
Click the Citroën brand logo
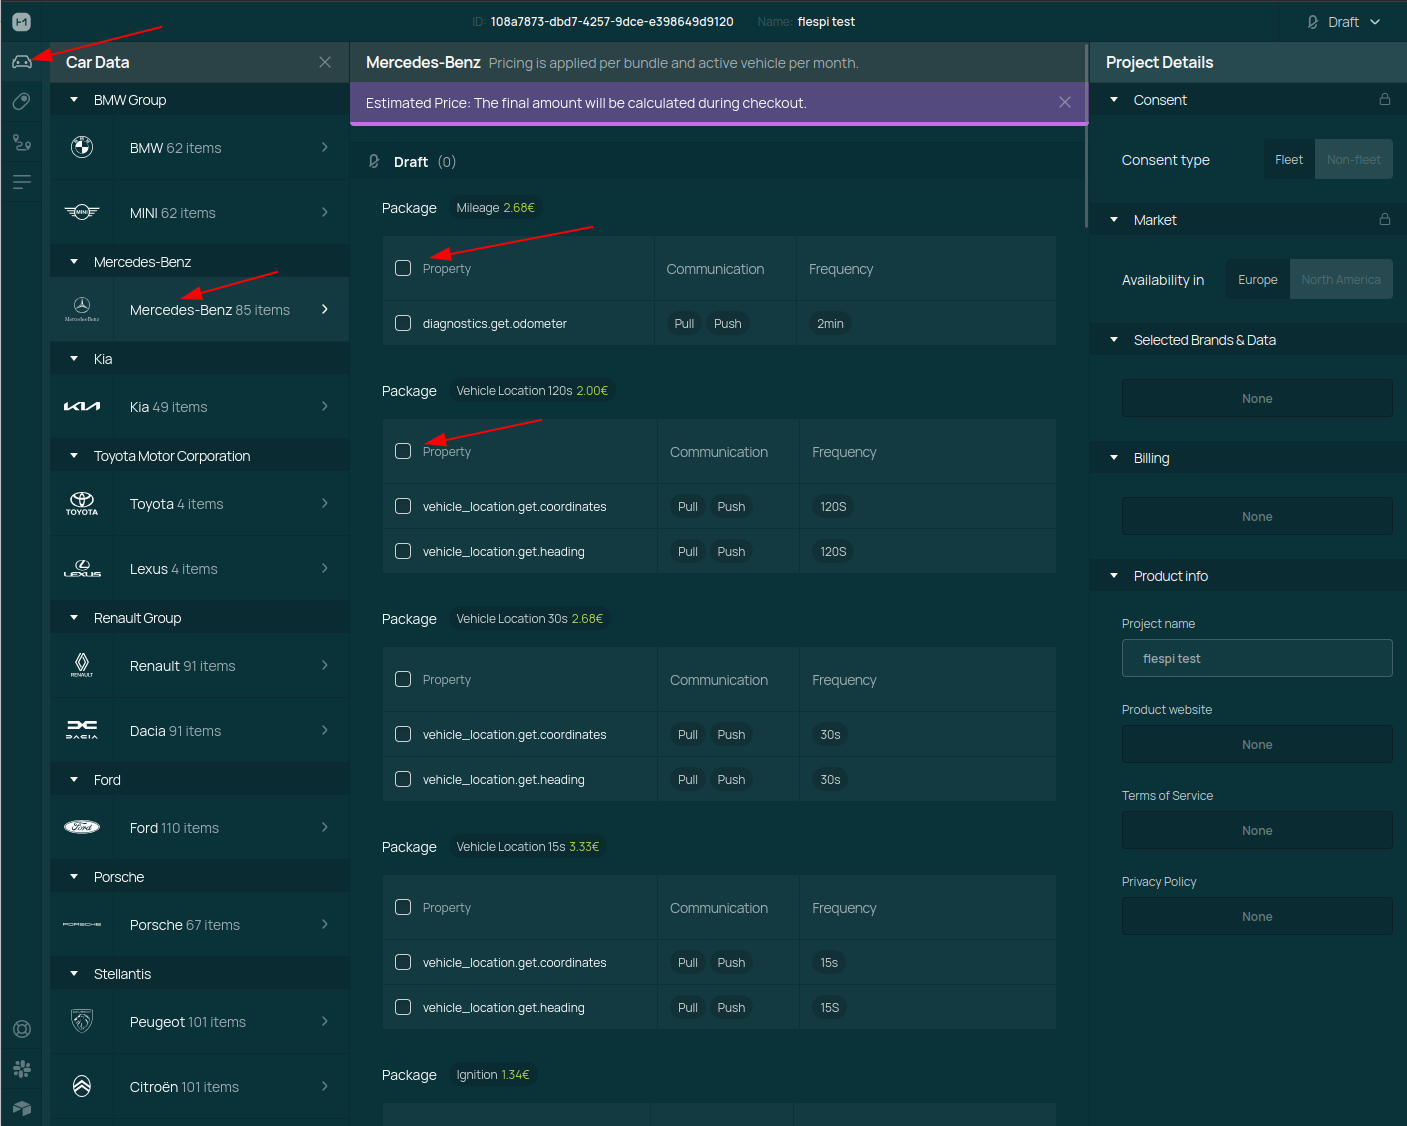pyautogui.click(x=82, y=1086)
